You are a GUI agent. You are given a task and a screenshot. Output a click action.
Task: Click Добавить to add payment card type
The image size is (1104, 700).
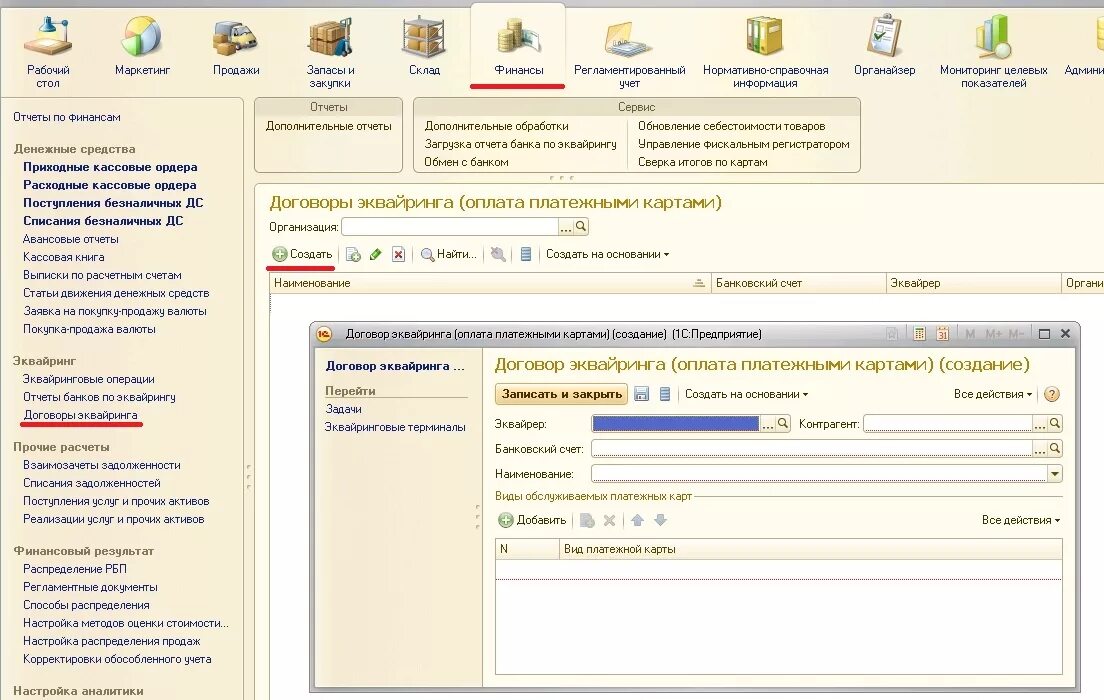click(x=532, y=520)
